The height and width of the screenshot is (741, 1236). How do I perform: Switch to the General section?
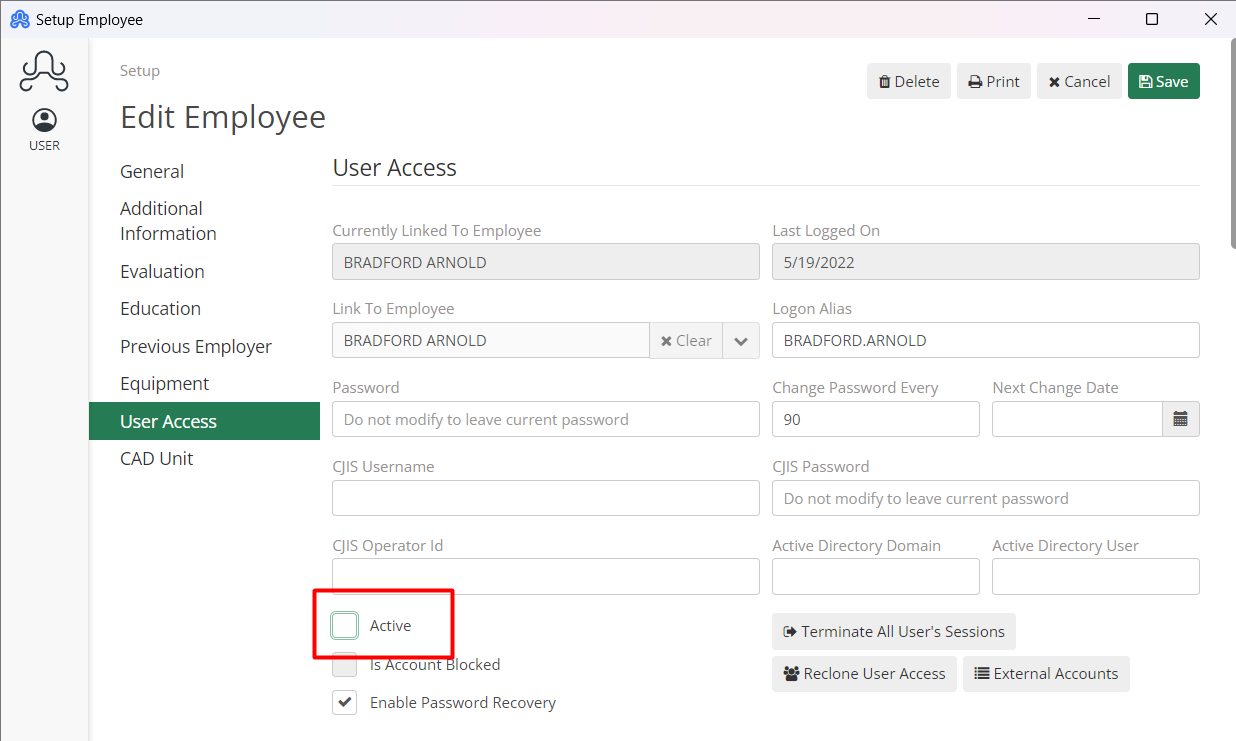[x=152, y=171]
